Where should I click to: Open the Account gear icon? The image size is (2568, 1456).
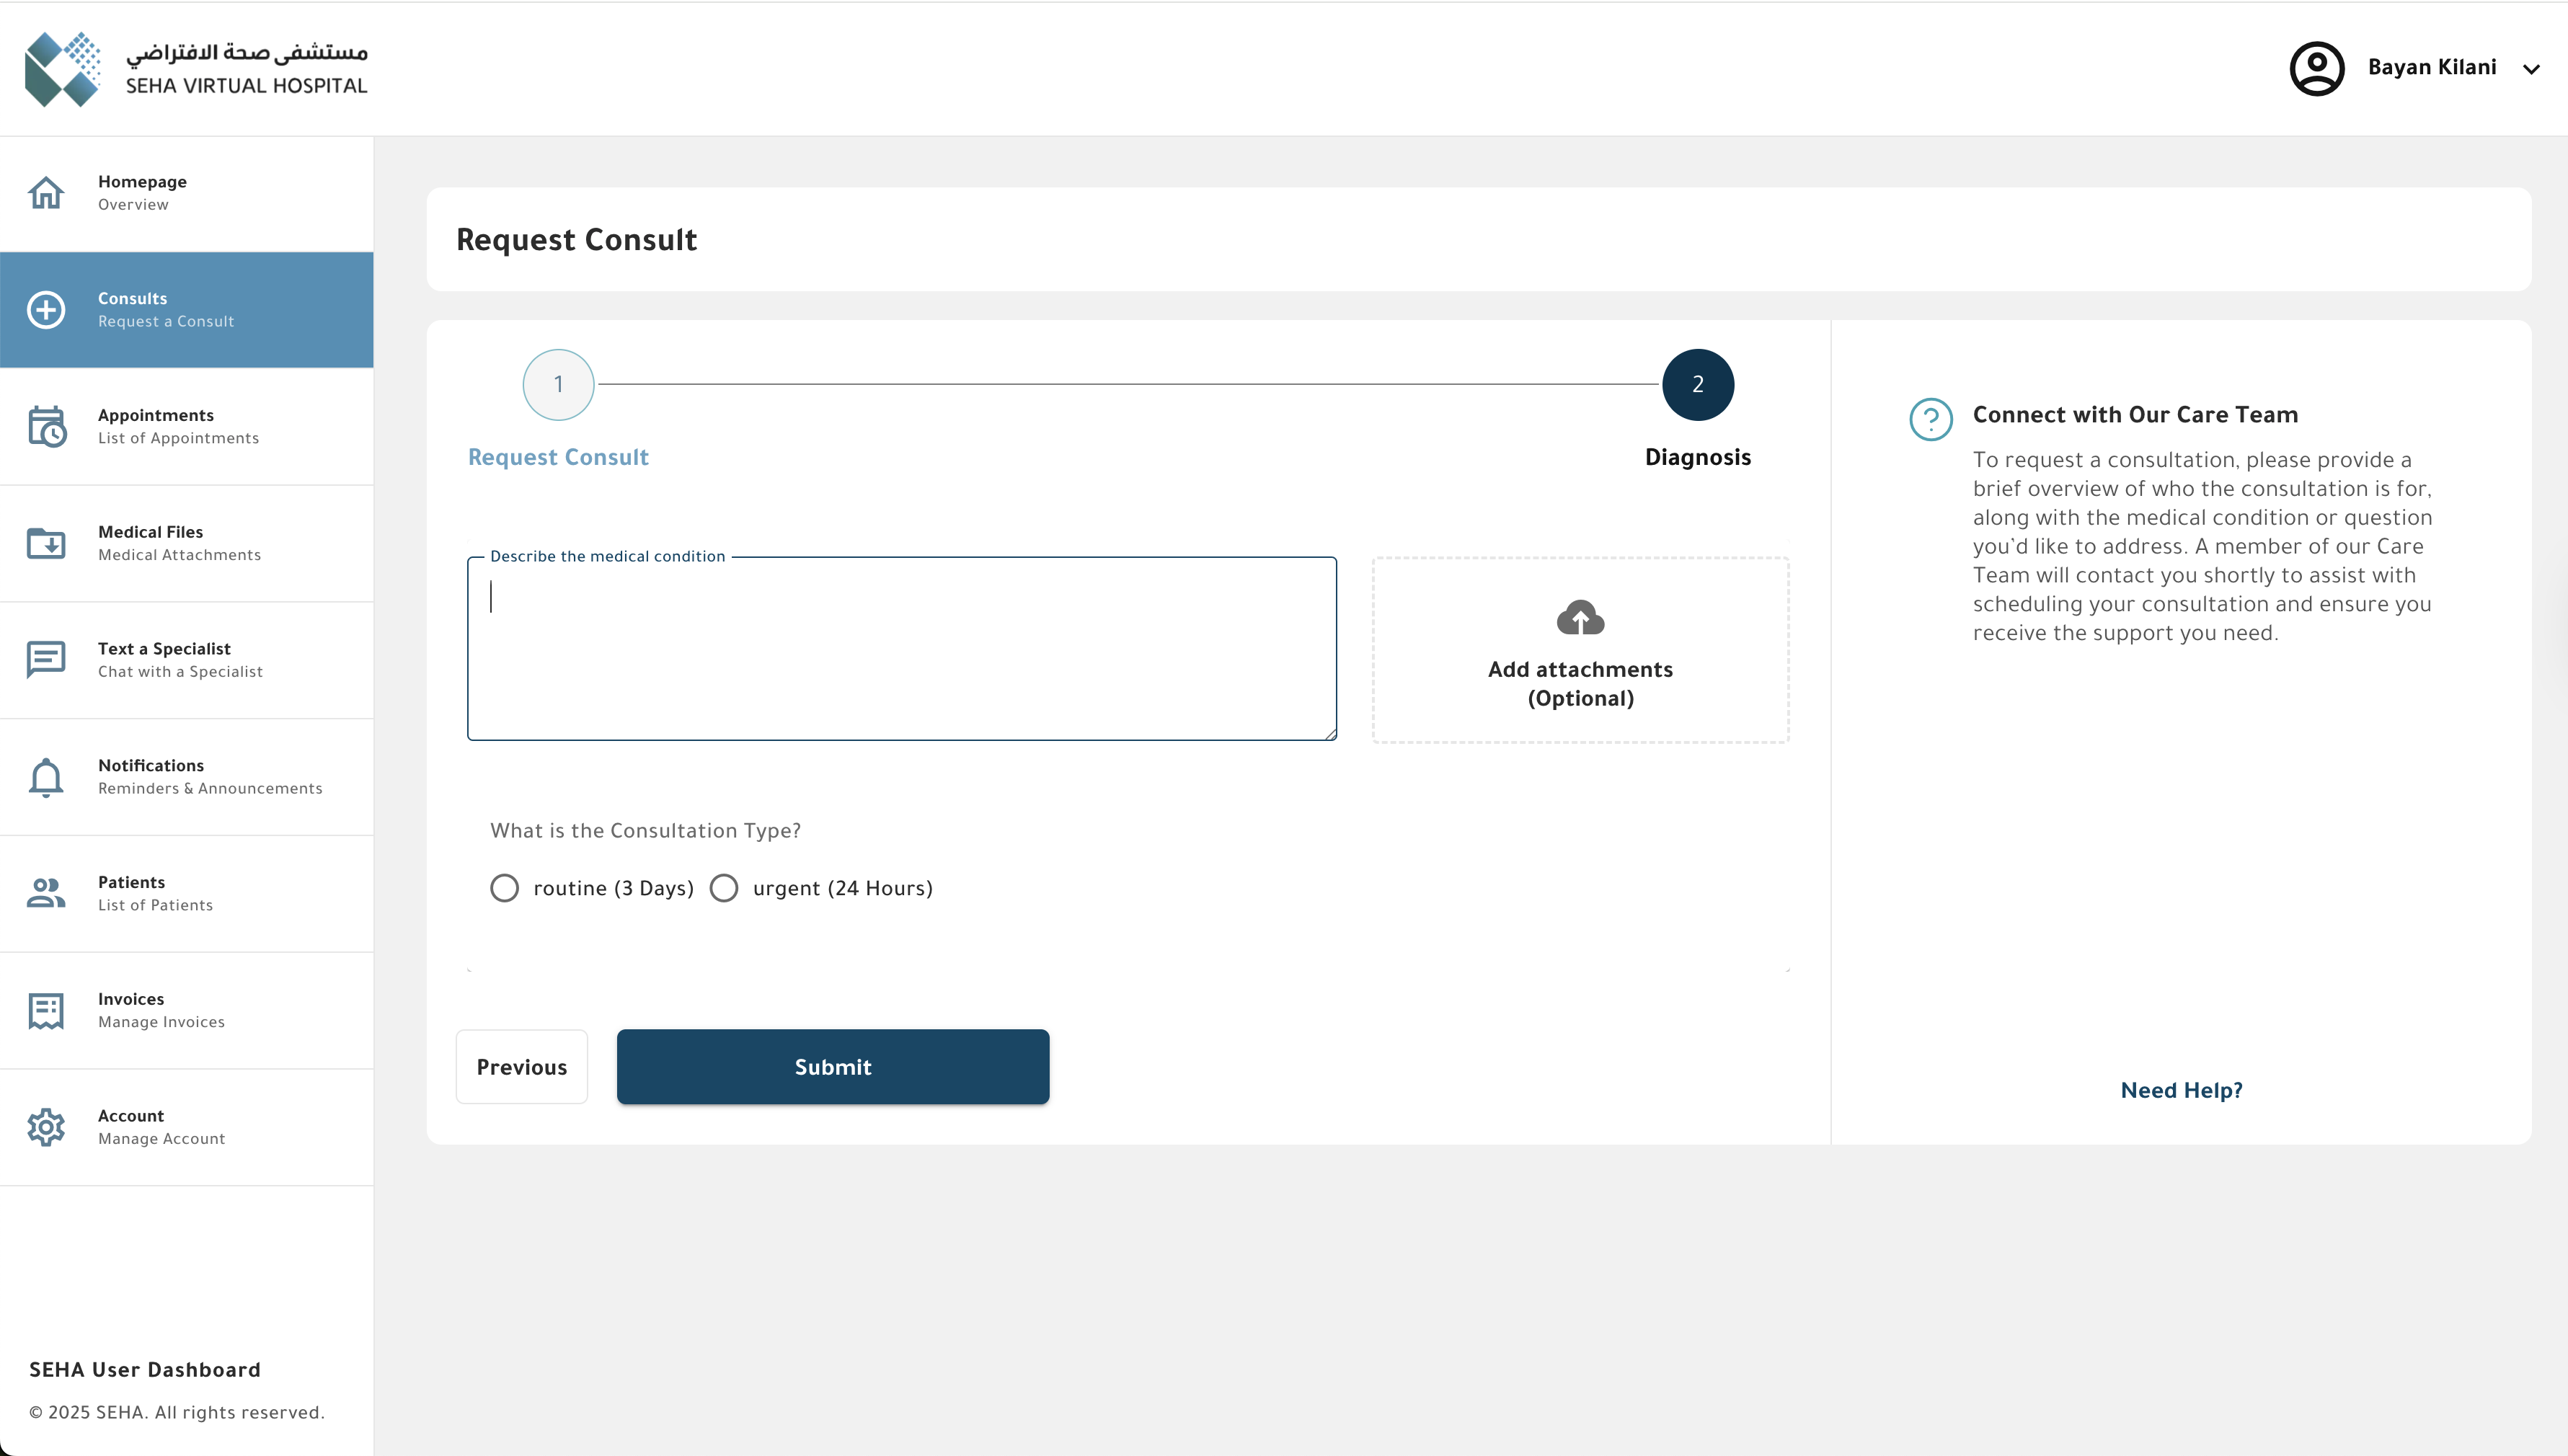point(46,1127)
